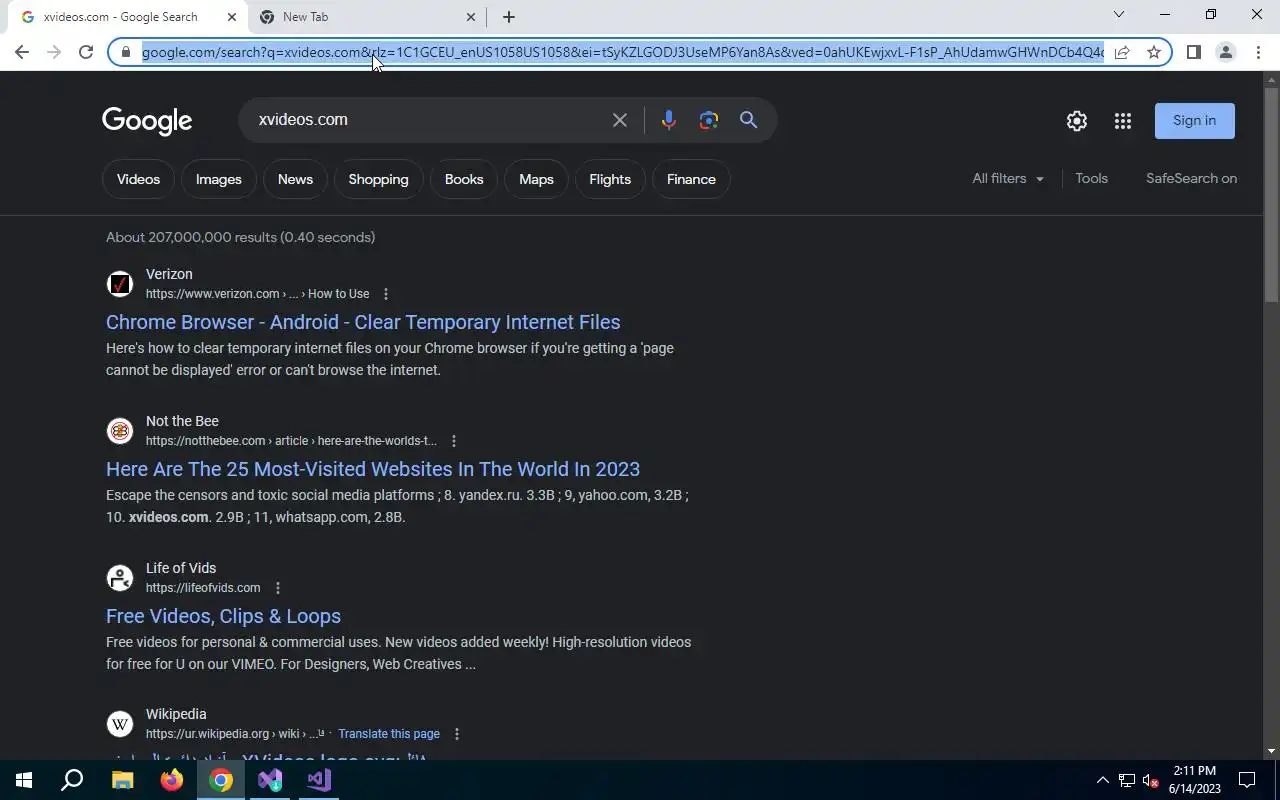The image size is (1280, 800).
Task: Switch to the Maps filter
Action: [x=536, y=180]
